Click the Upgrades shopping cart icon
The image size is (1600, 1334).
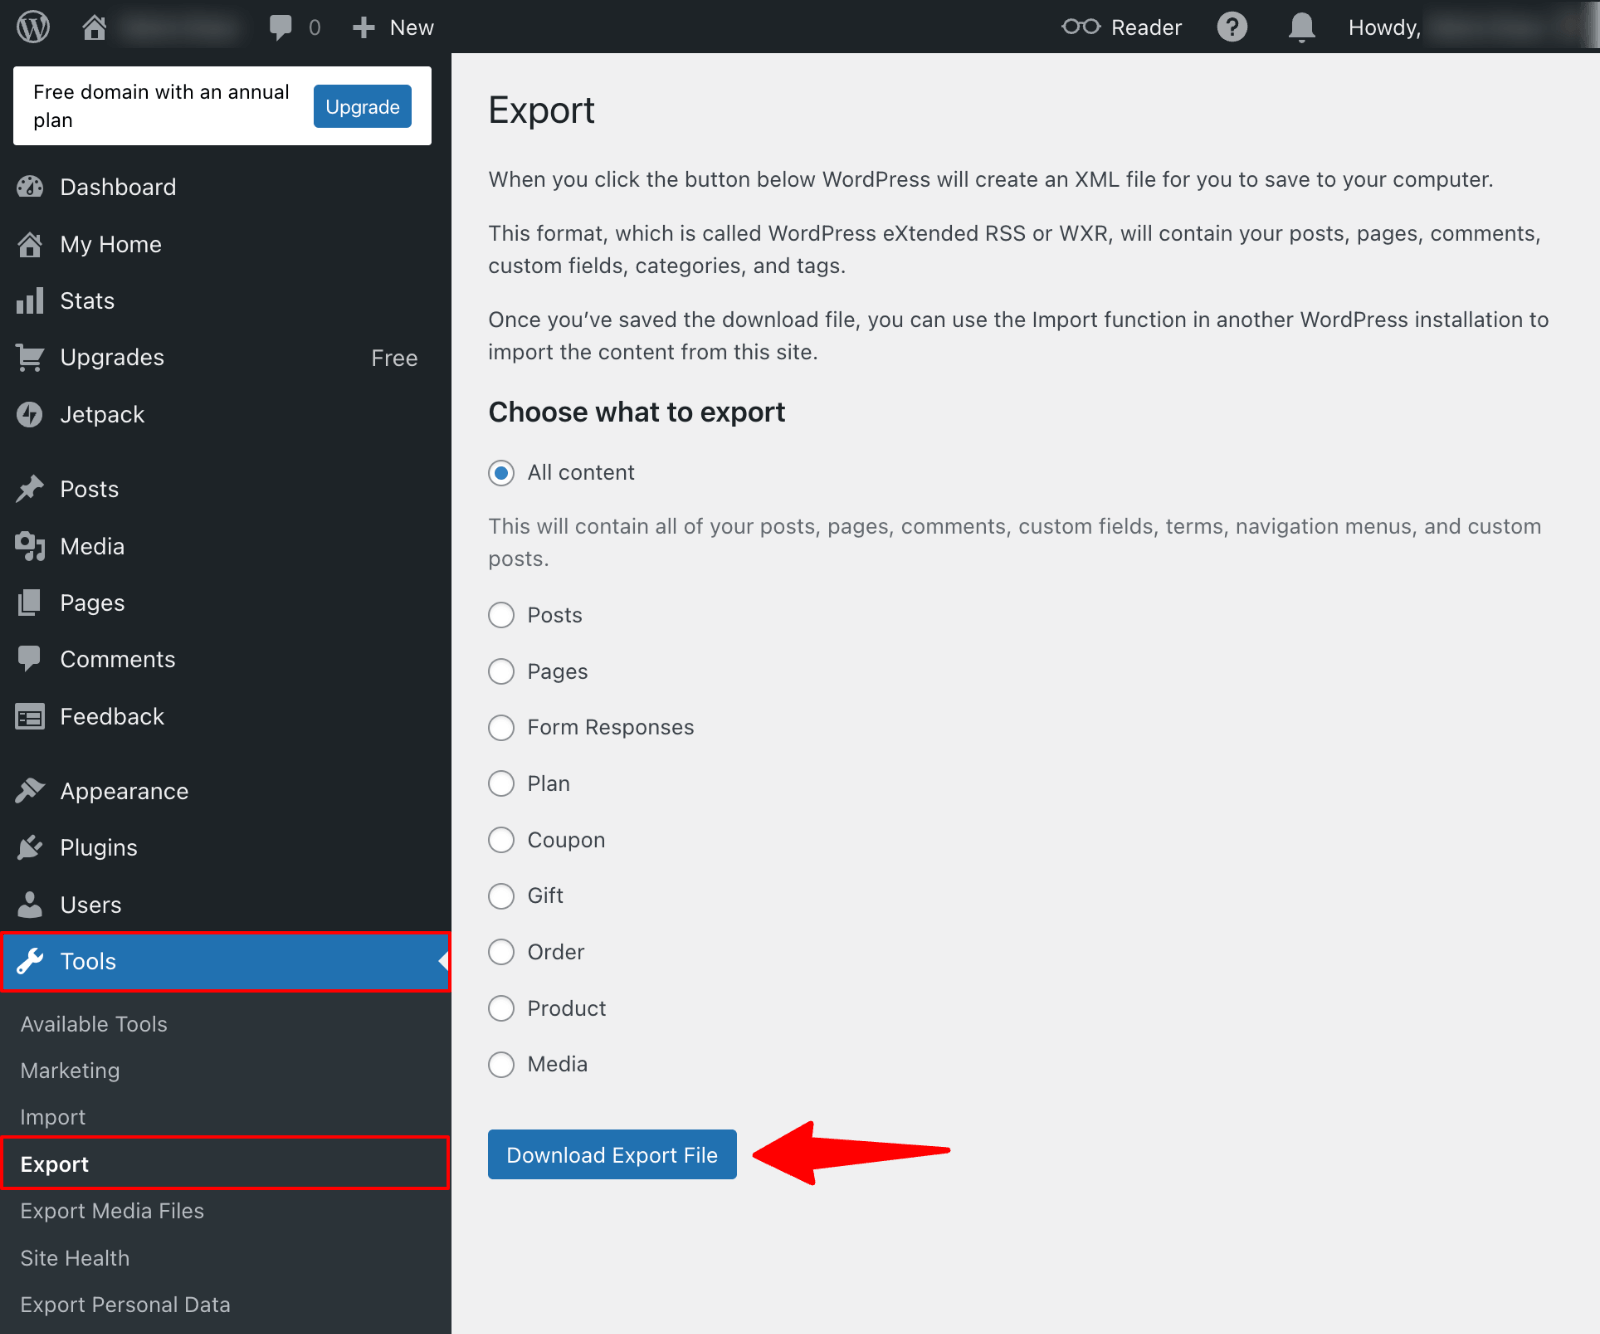click(x=30, y=357)
